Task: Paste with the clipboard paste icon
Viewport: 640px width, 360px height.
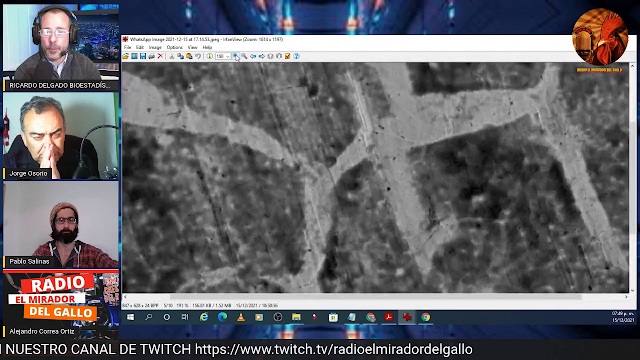Action: (x=189, y=56)
